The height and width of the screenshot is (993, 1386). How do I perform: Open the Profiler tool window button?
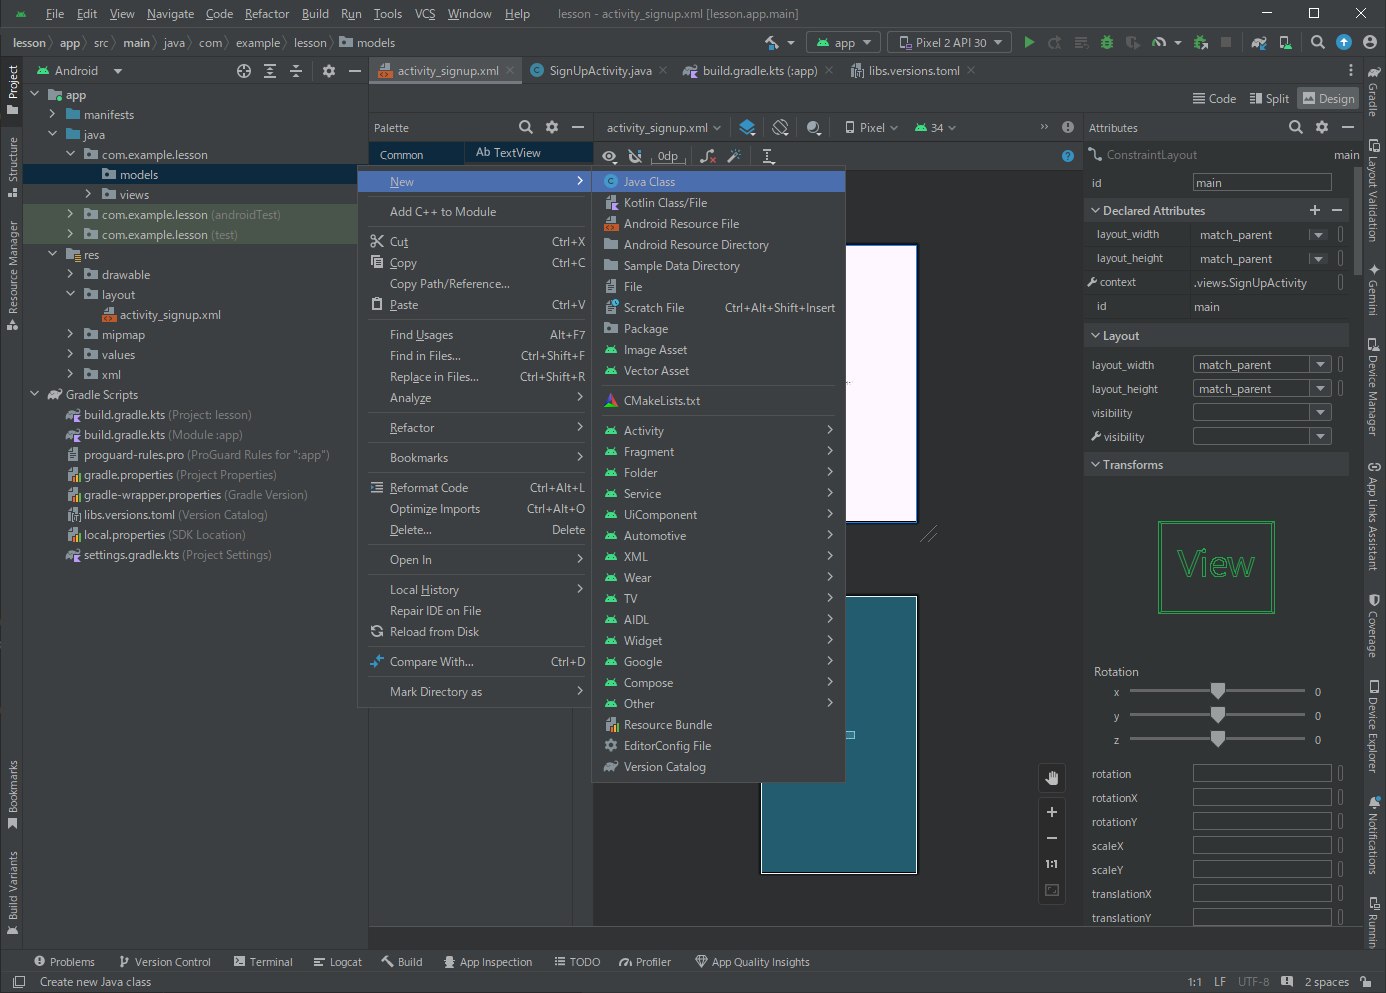644,962
